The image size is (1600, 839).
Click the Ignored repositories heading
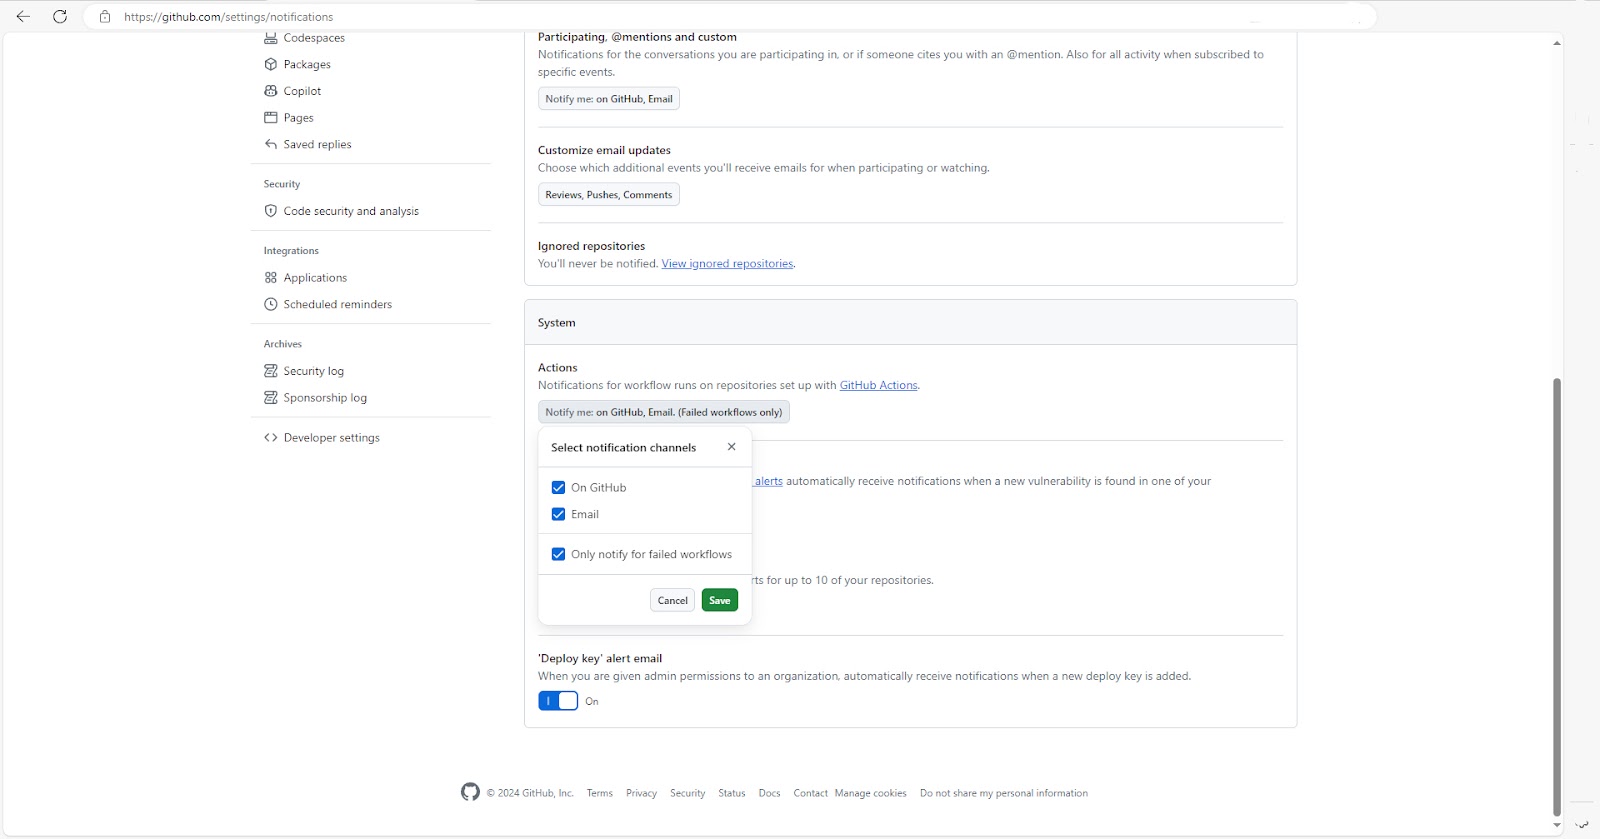click(591, 246)
